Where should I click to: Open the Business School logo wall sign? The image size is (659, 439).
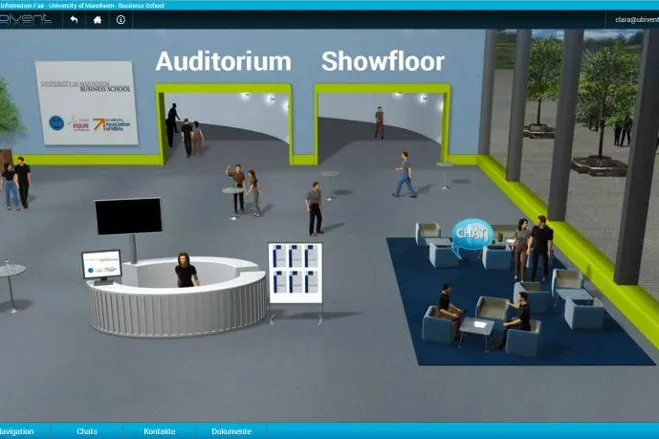coord(87,103)
